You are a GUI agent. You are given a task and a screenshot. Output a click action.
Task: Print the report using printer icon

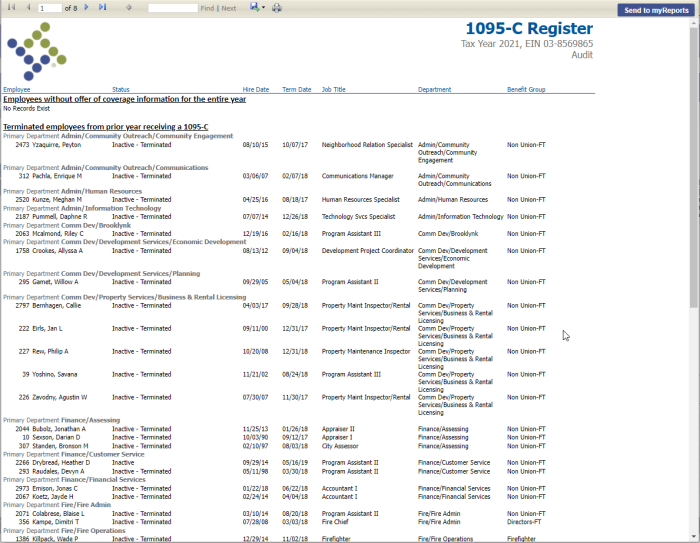(277, 8)
